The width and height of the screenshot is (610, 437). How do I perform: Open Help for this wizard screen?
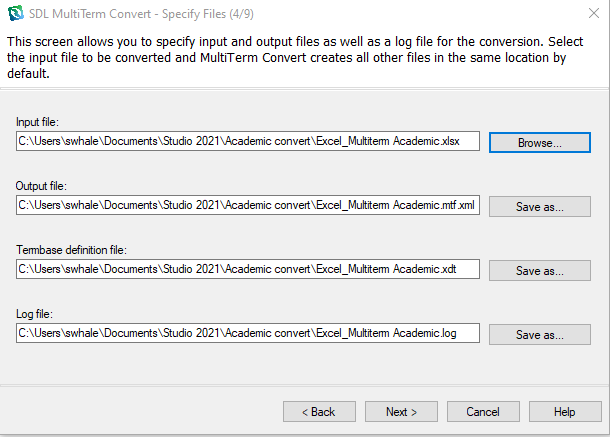(565, 411)
